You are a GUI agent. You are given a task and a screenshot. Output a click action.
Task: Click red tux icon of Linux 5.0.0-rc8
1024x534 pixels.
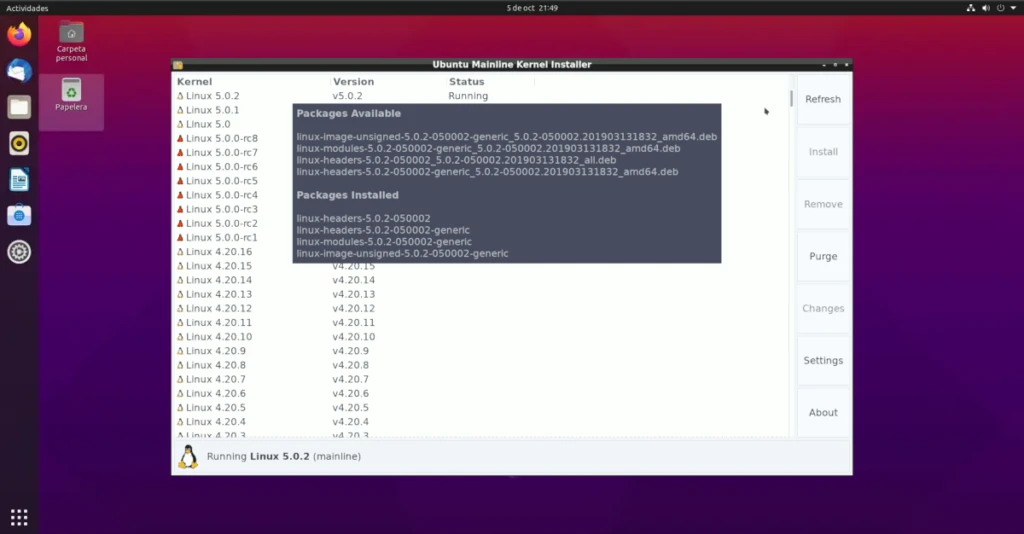point(180,138)
